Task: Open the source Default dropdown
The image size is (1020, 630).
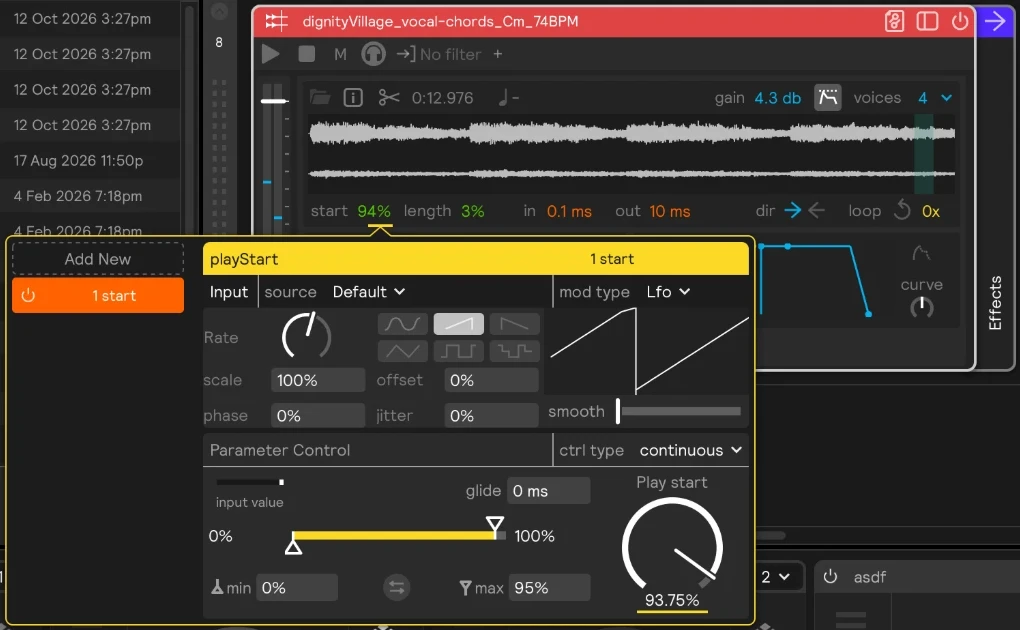Action: (369, 292)
